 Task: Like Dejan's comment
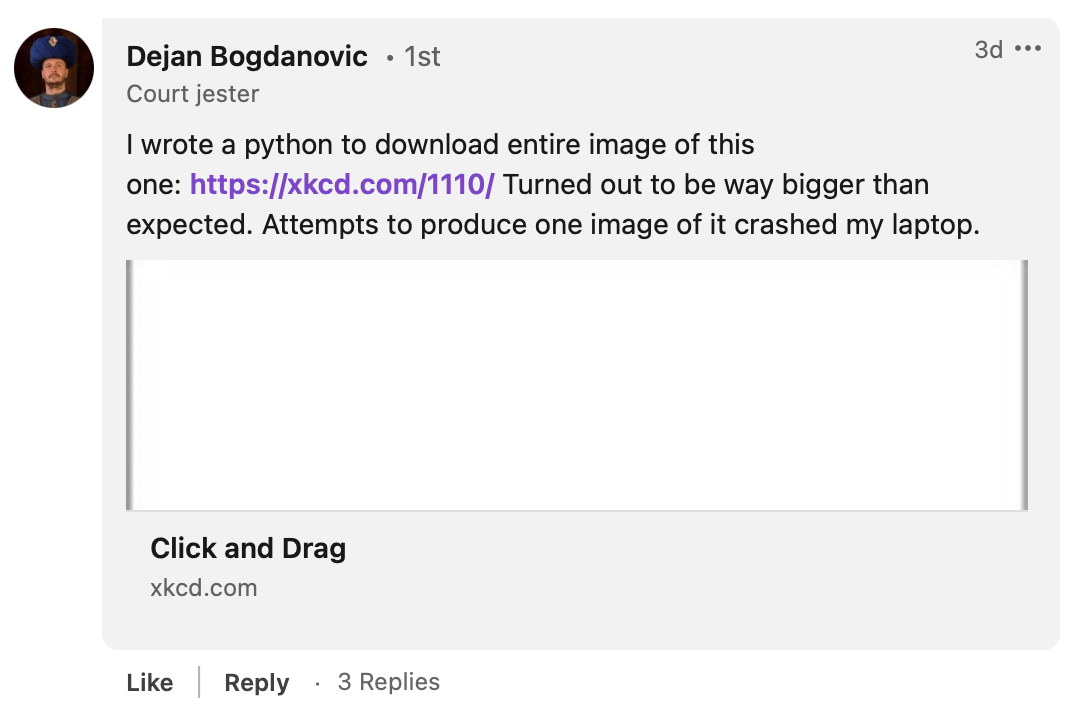148,682
